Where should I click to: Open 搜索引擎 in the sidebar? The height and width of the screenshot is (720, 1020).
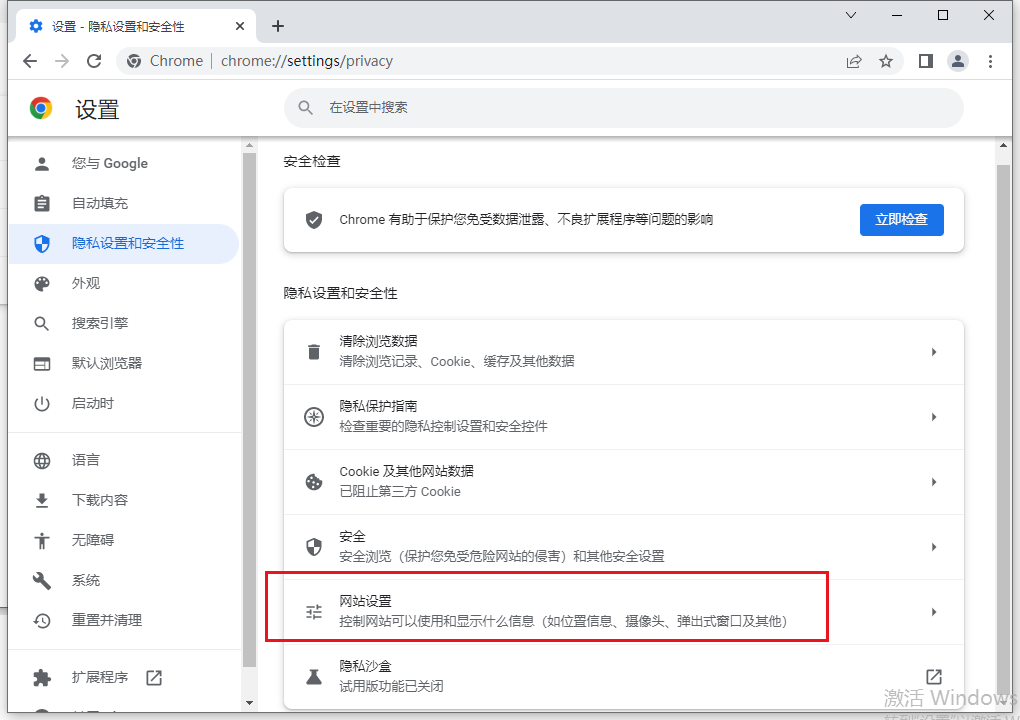tap(124, 323)
